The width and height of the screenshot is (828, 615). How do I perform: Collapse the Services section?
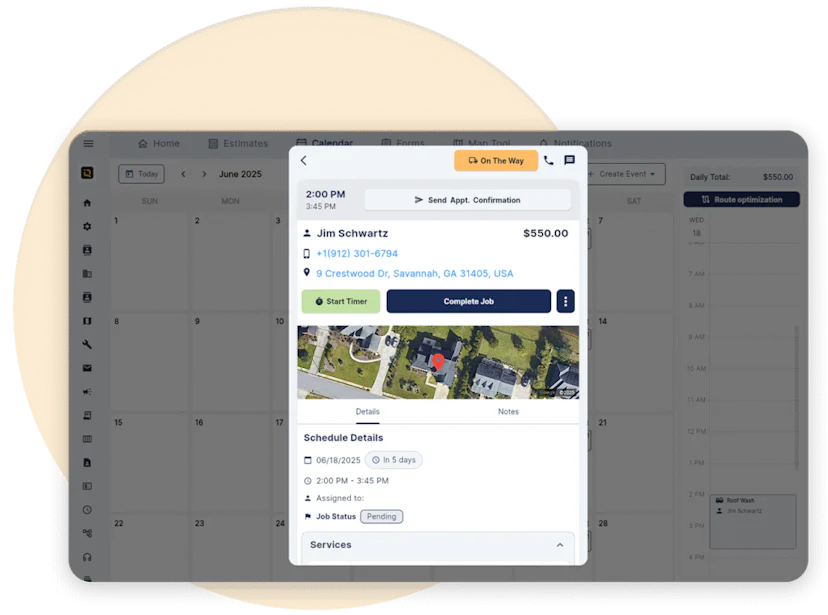(560, 545)
